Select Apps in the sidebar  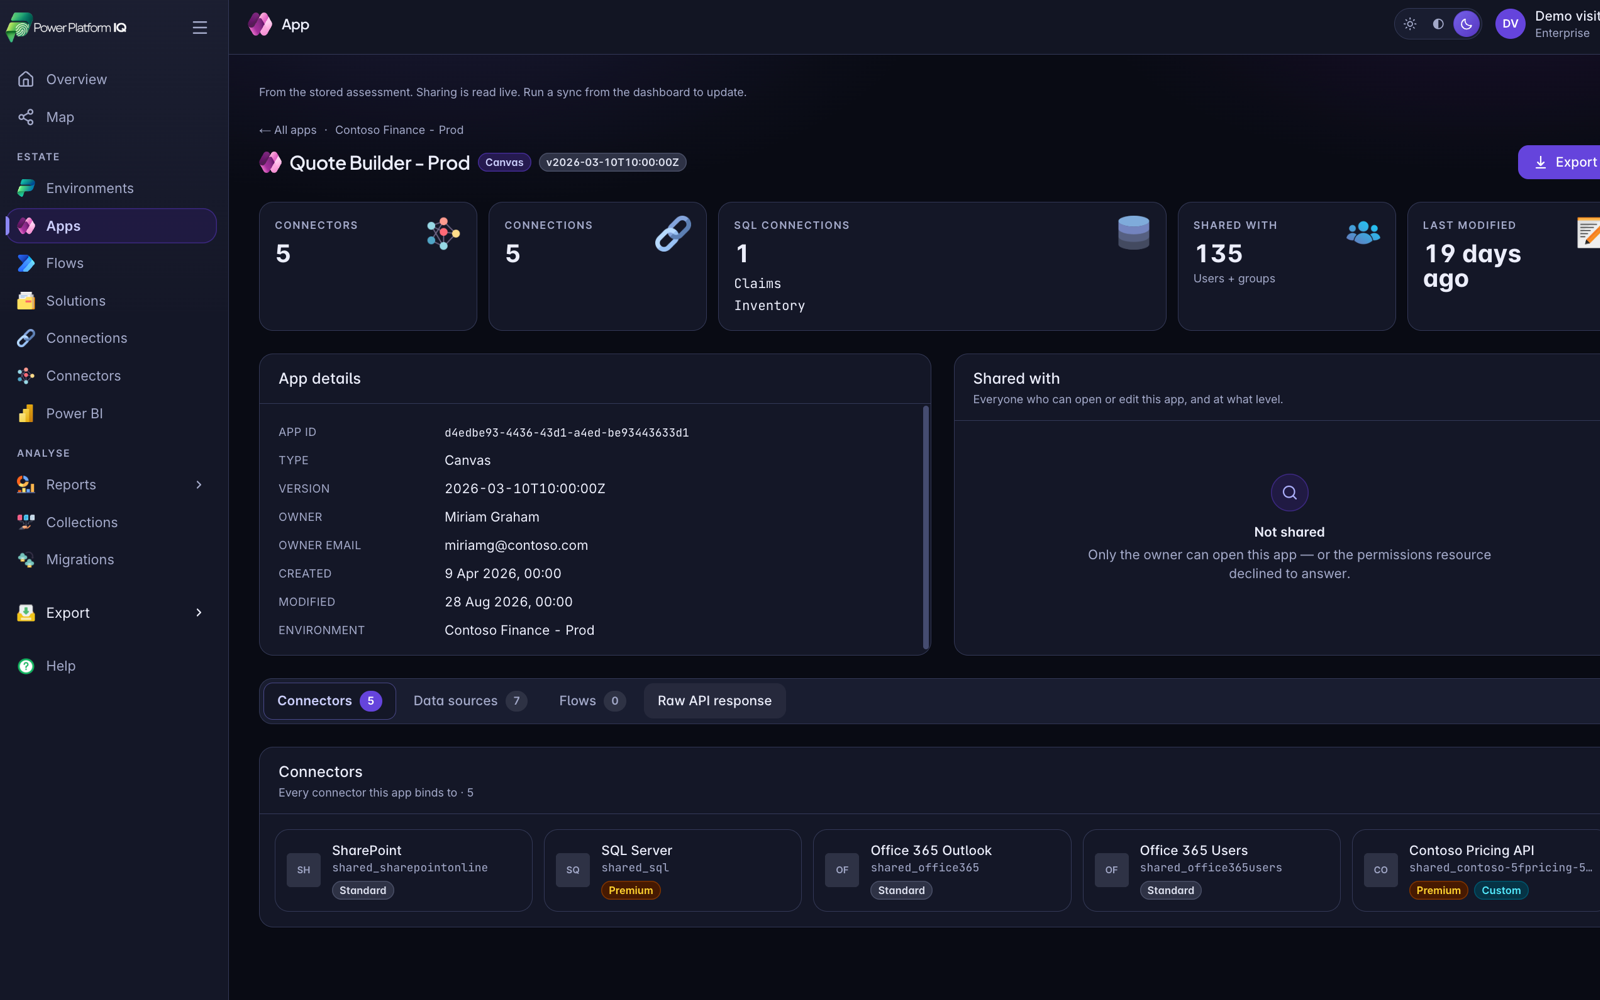click(112, 226)
